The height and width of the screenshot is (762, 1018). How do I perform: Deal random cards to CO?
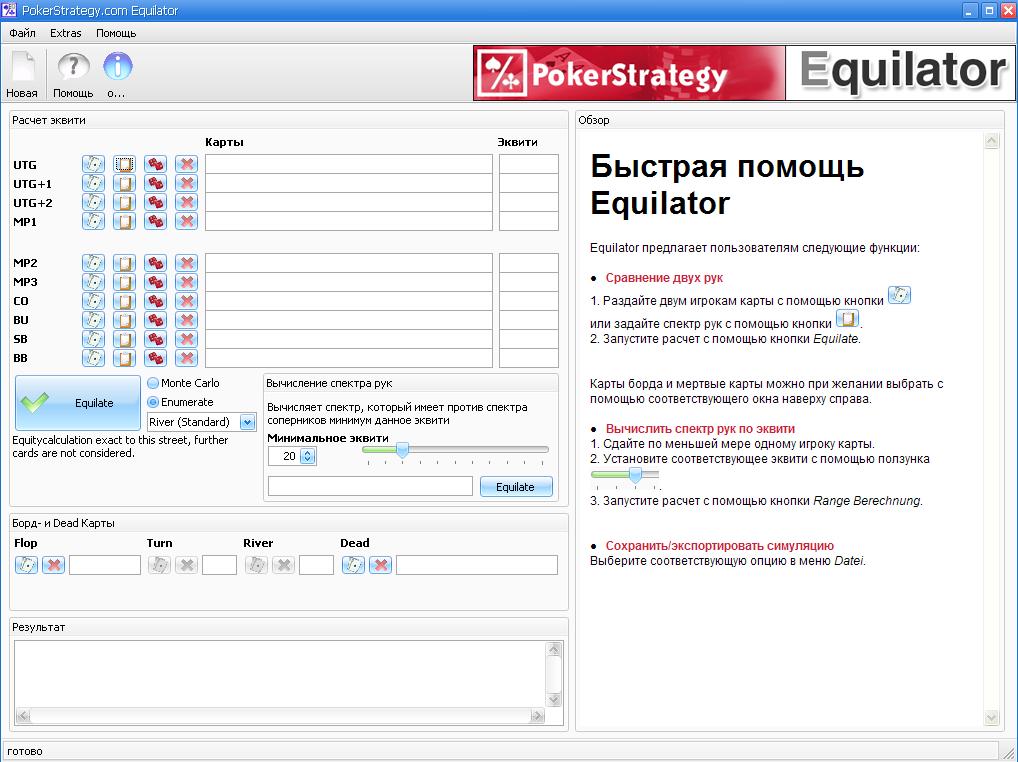point(155,301)
